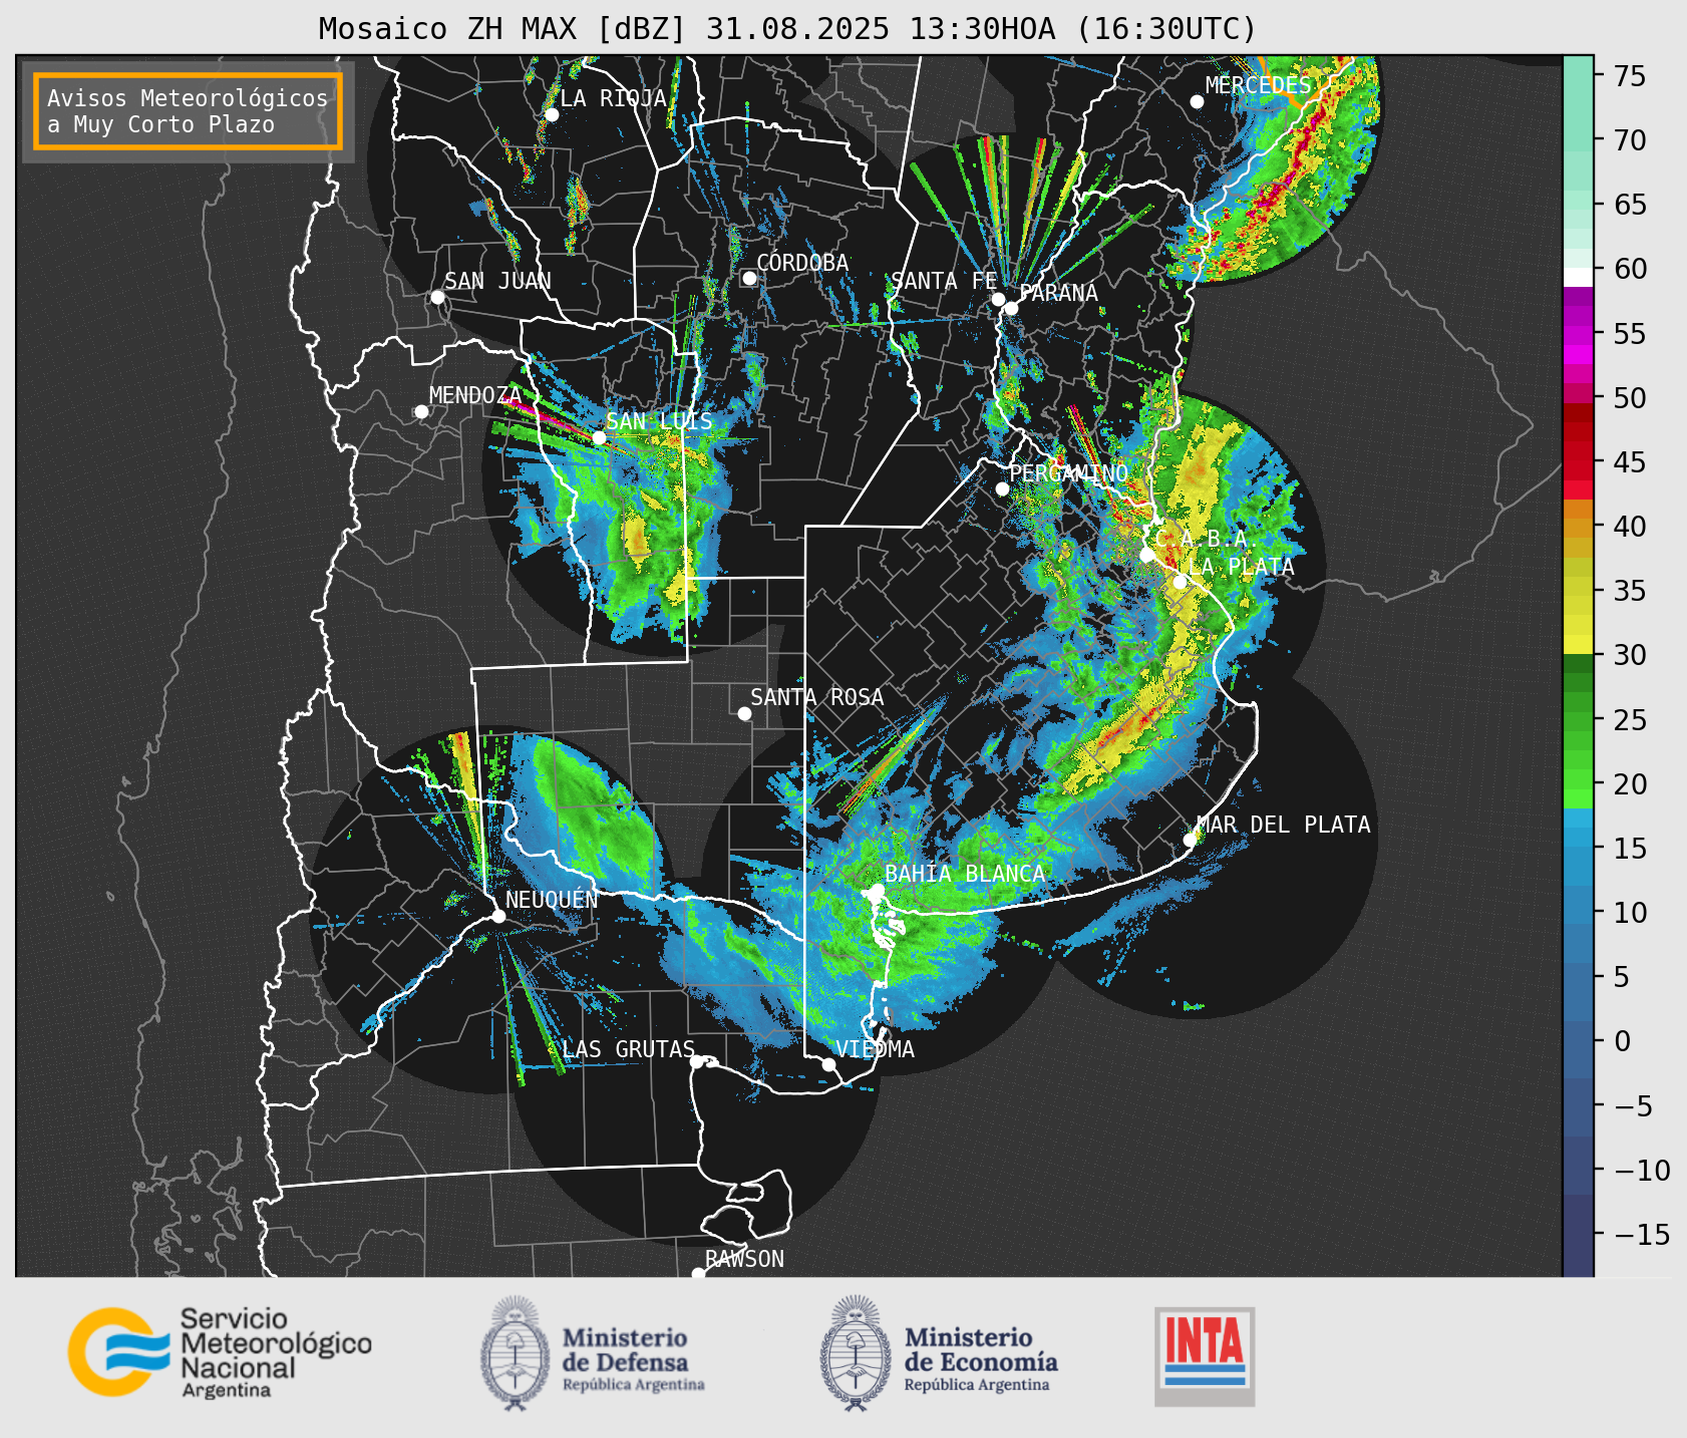Click the white 60 dBZ color band

(x=1578, y=277)
